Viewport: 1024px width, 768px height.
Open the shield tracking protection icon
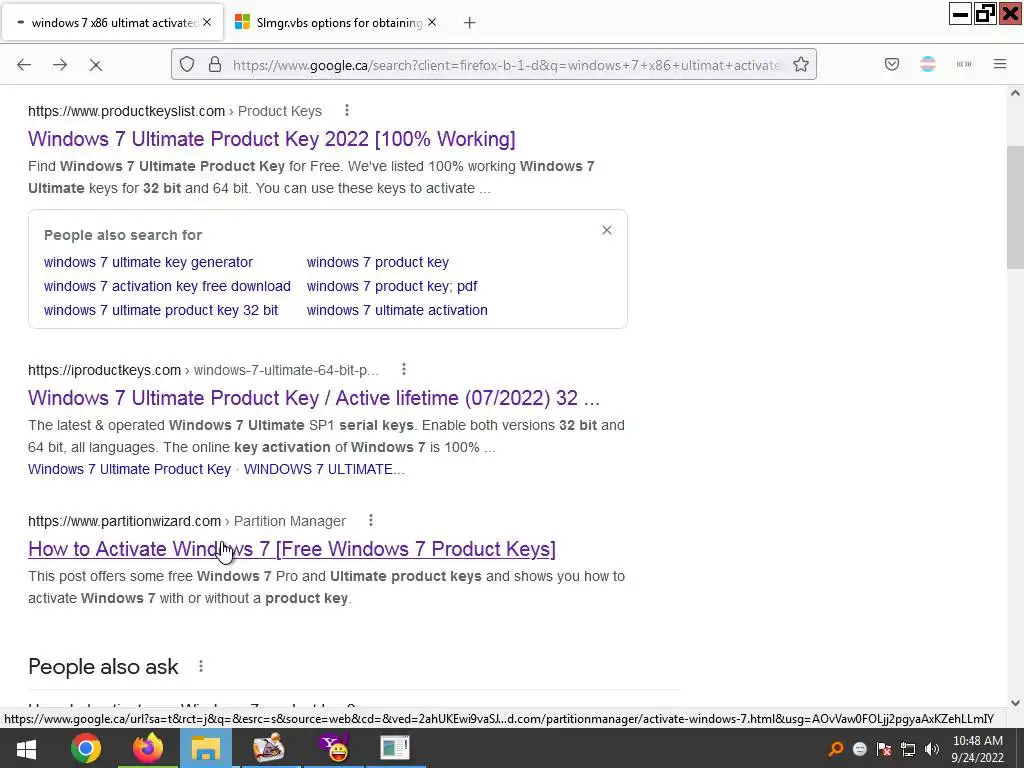(x=187, y=65)
